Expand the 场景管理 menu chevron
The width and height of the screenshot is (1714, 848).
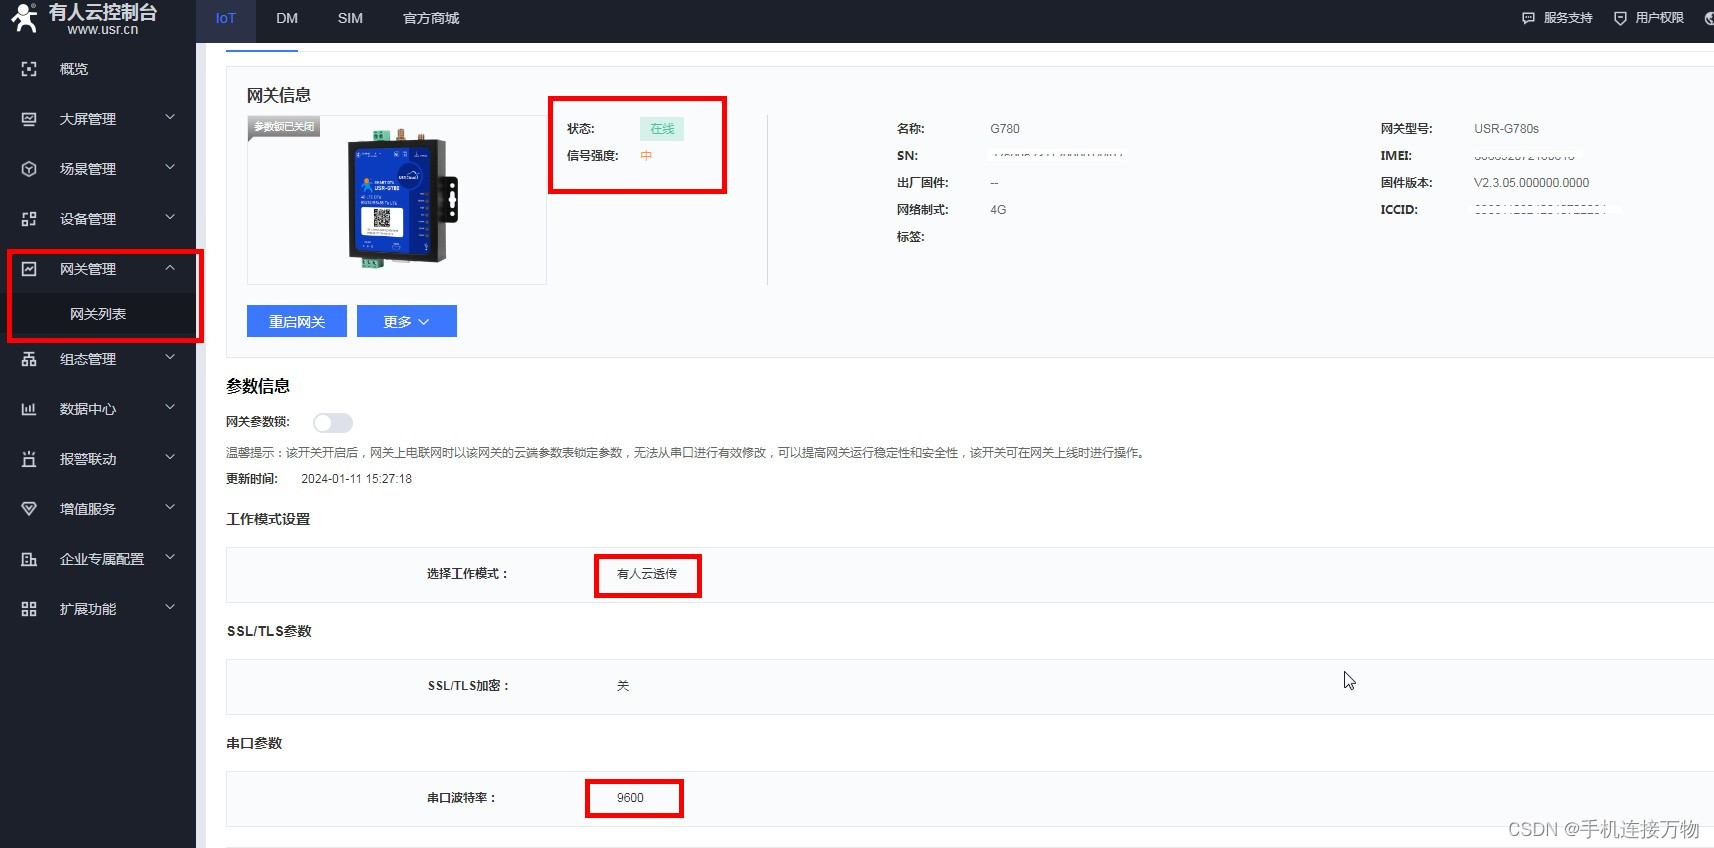pos(170,168)
